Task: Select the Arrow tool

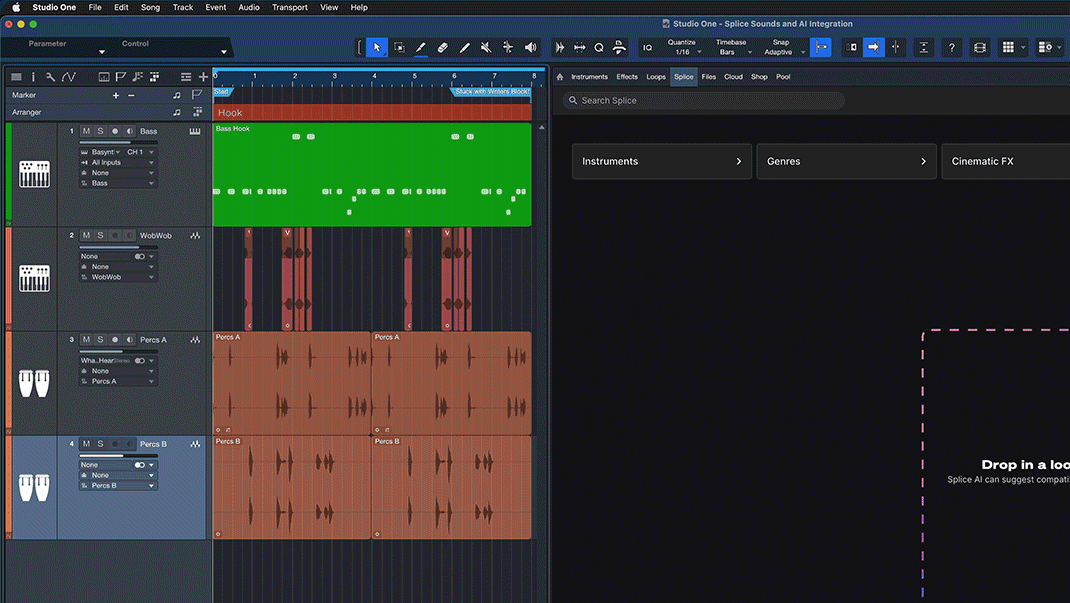Action: (377, 47)
